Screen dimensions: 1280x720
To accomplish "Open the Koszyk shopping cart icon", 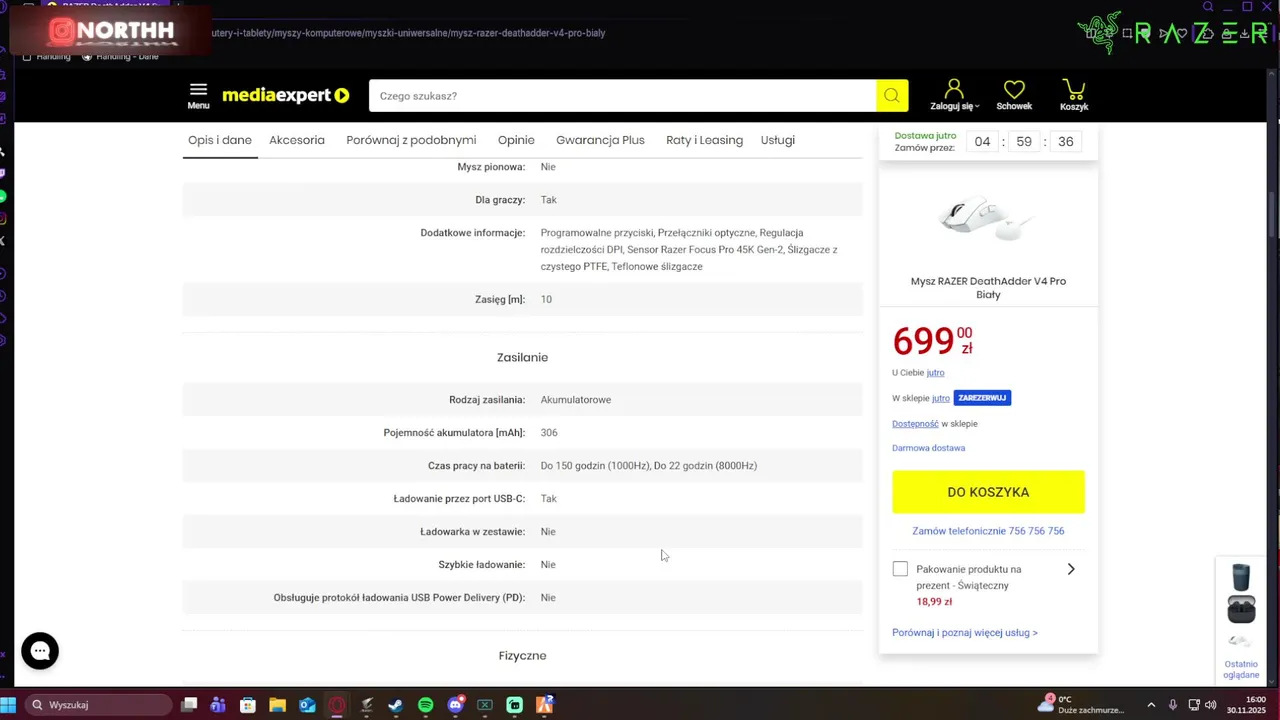I will [x=1074, y=95].
